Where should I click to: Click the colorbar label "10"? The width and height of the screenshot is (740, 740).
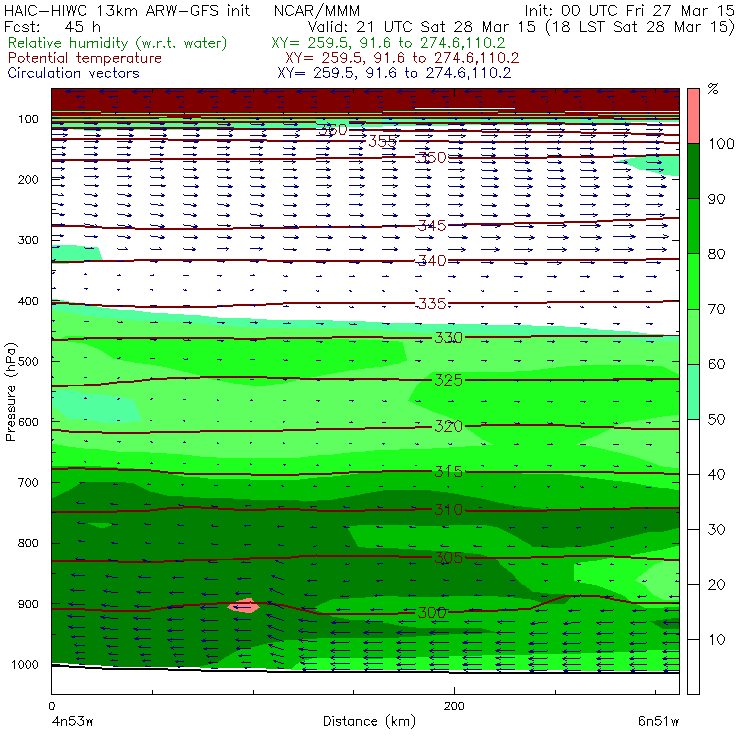[716, 640]
